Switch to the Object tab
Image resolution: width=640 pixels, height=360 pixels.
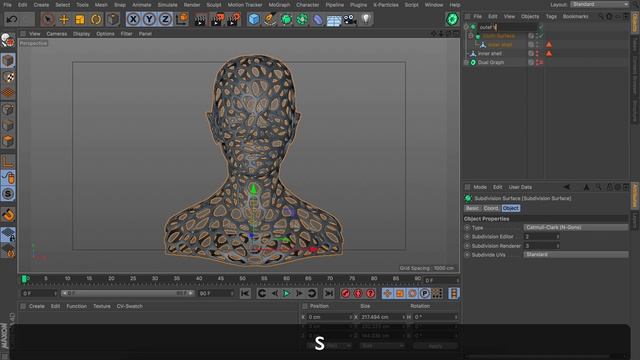pyautogui.click(x=511, y=208)
